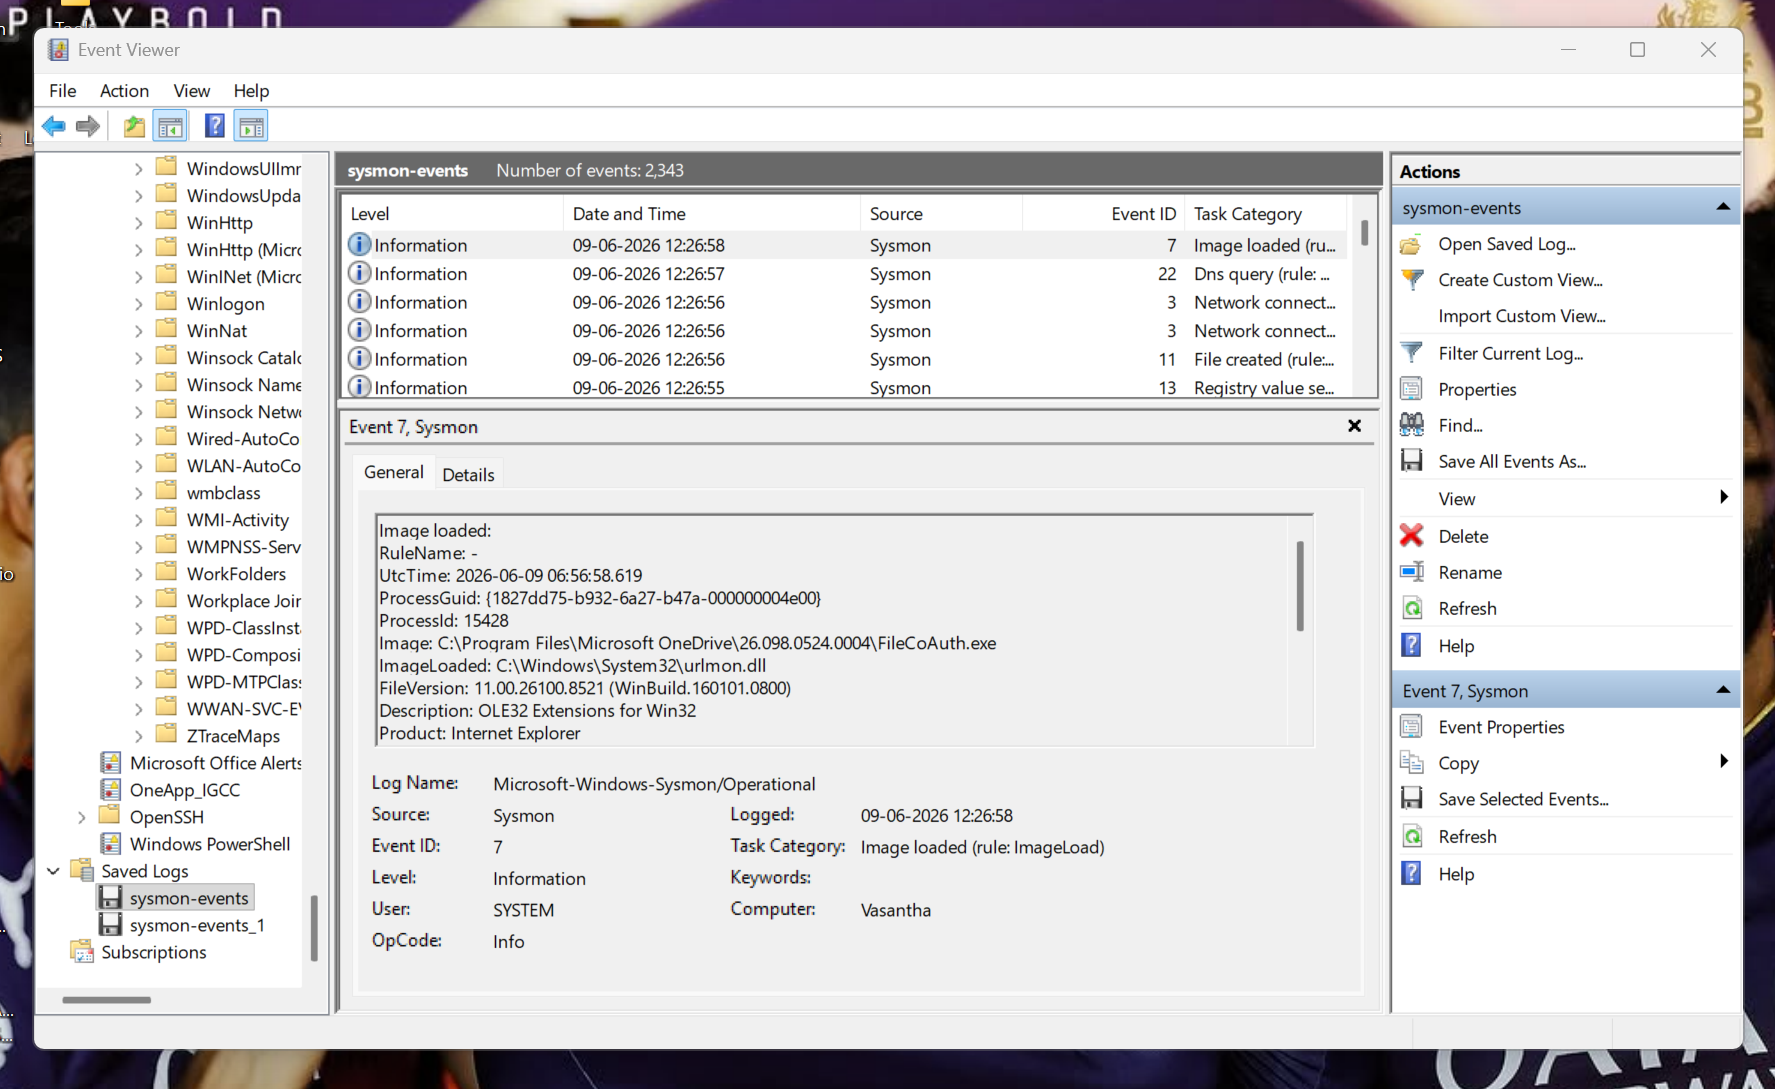This screenshot has height=1089, width=1775.
Task: Select the Dns query event row
Action: [845, 274]
